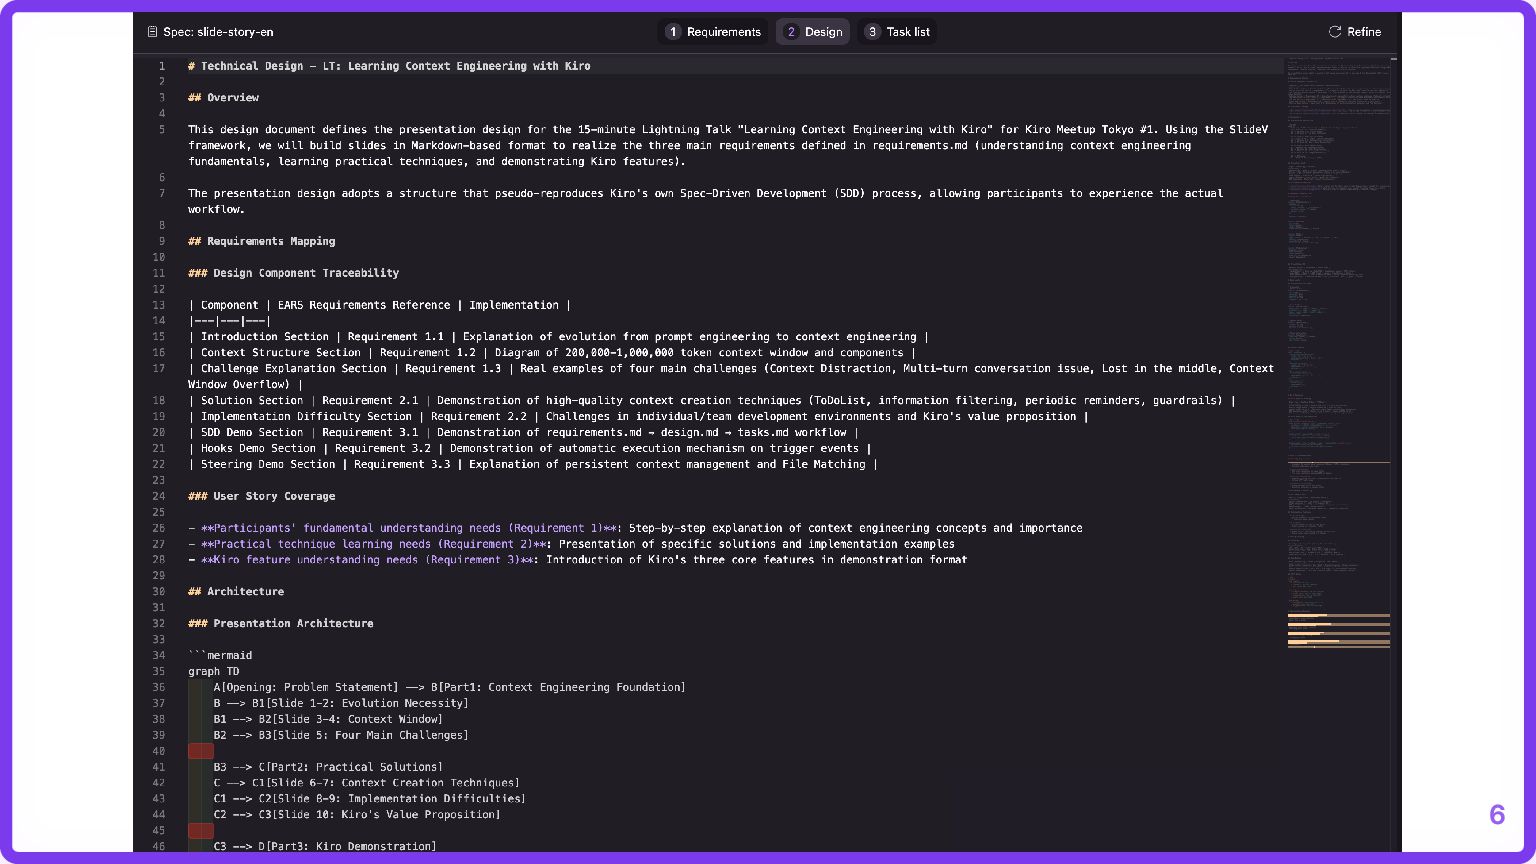The image size is (1536, 864).
Task: Click the '## Requirements Mapping' heading
Action: pyautogui.click(x=261, y=242)
